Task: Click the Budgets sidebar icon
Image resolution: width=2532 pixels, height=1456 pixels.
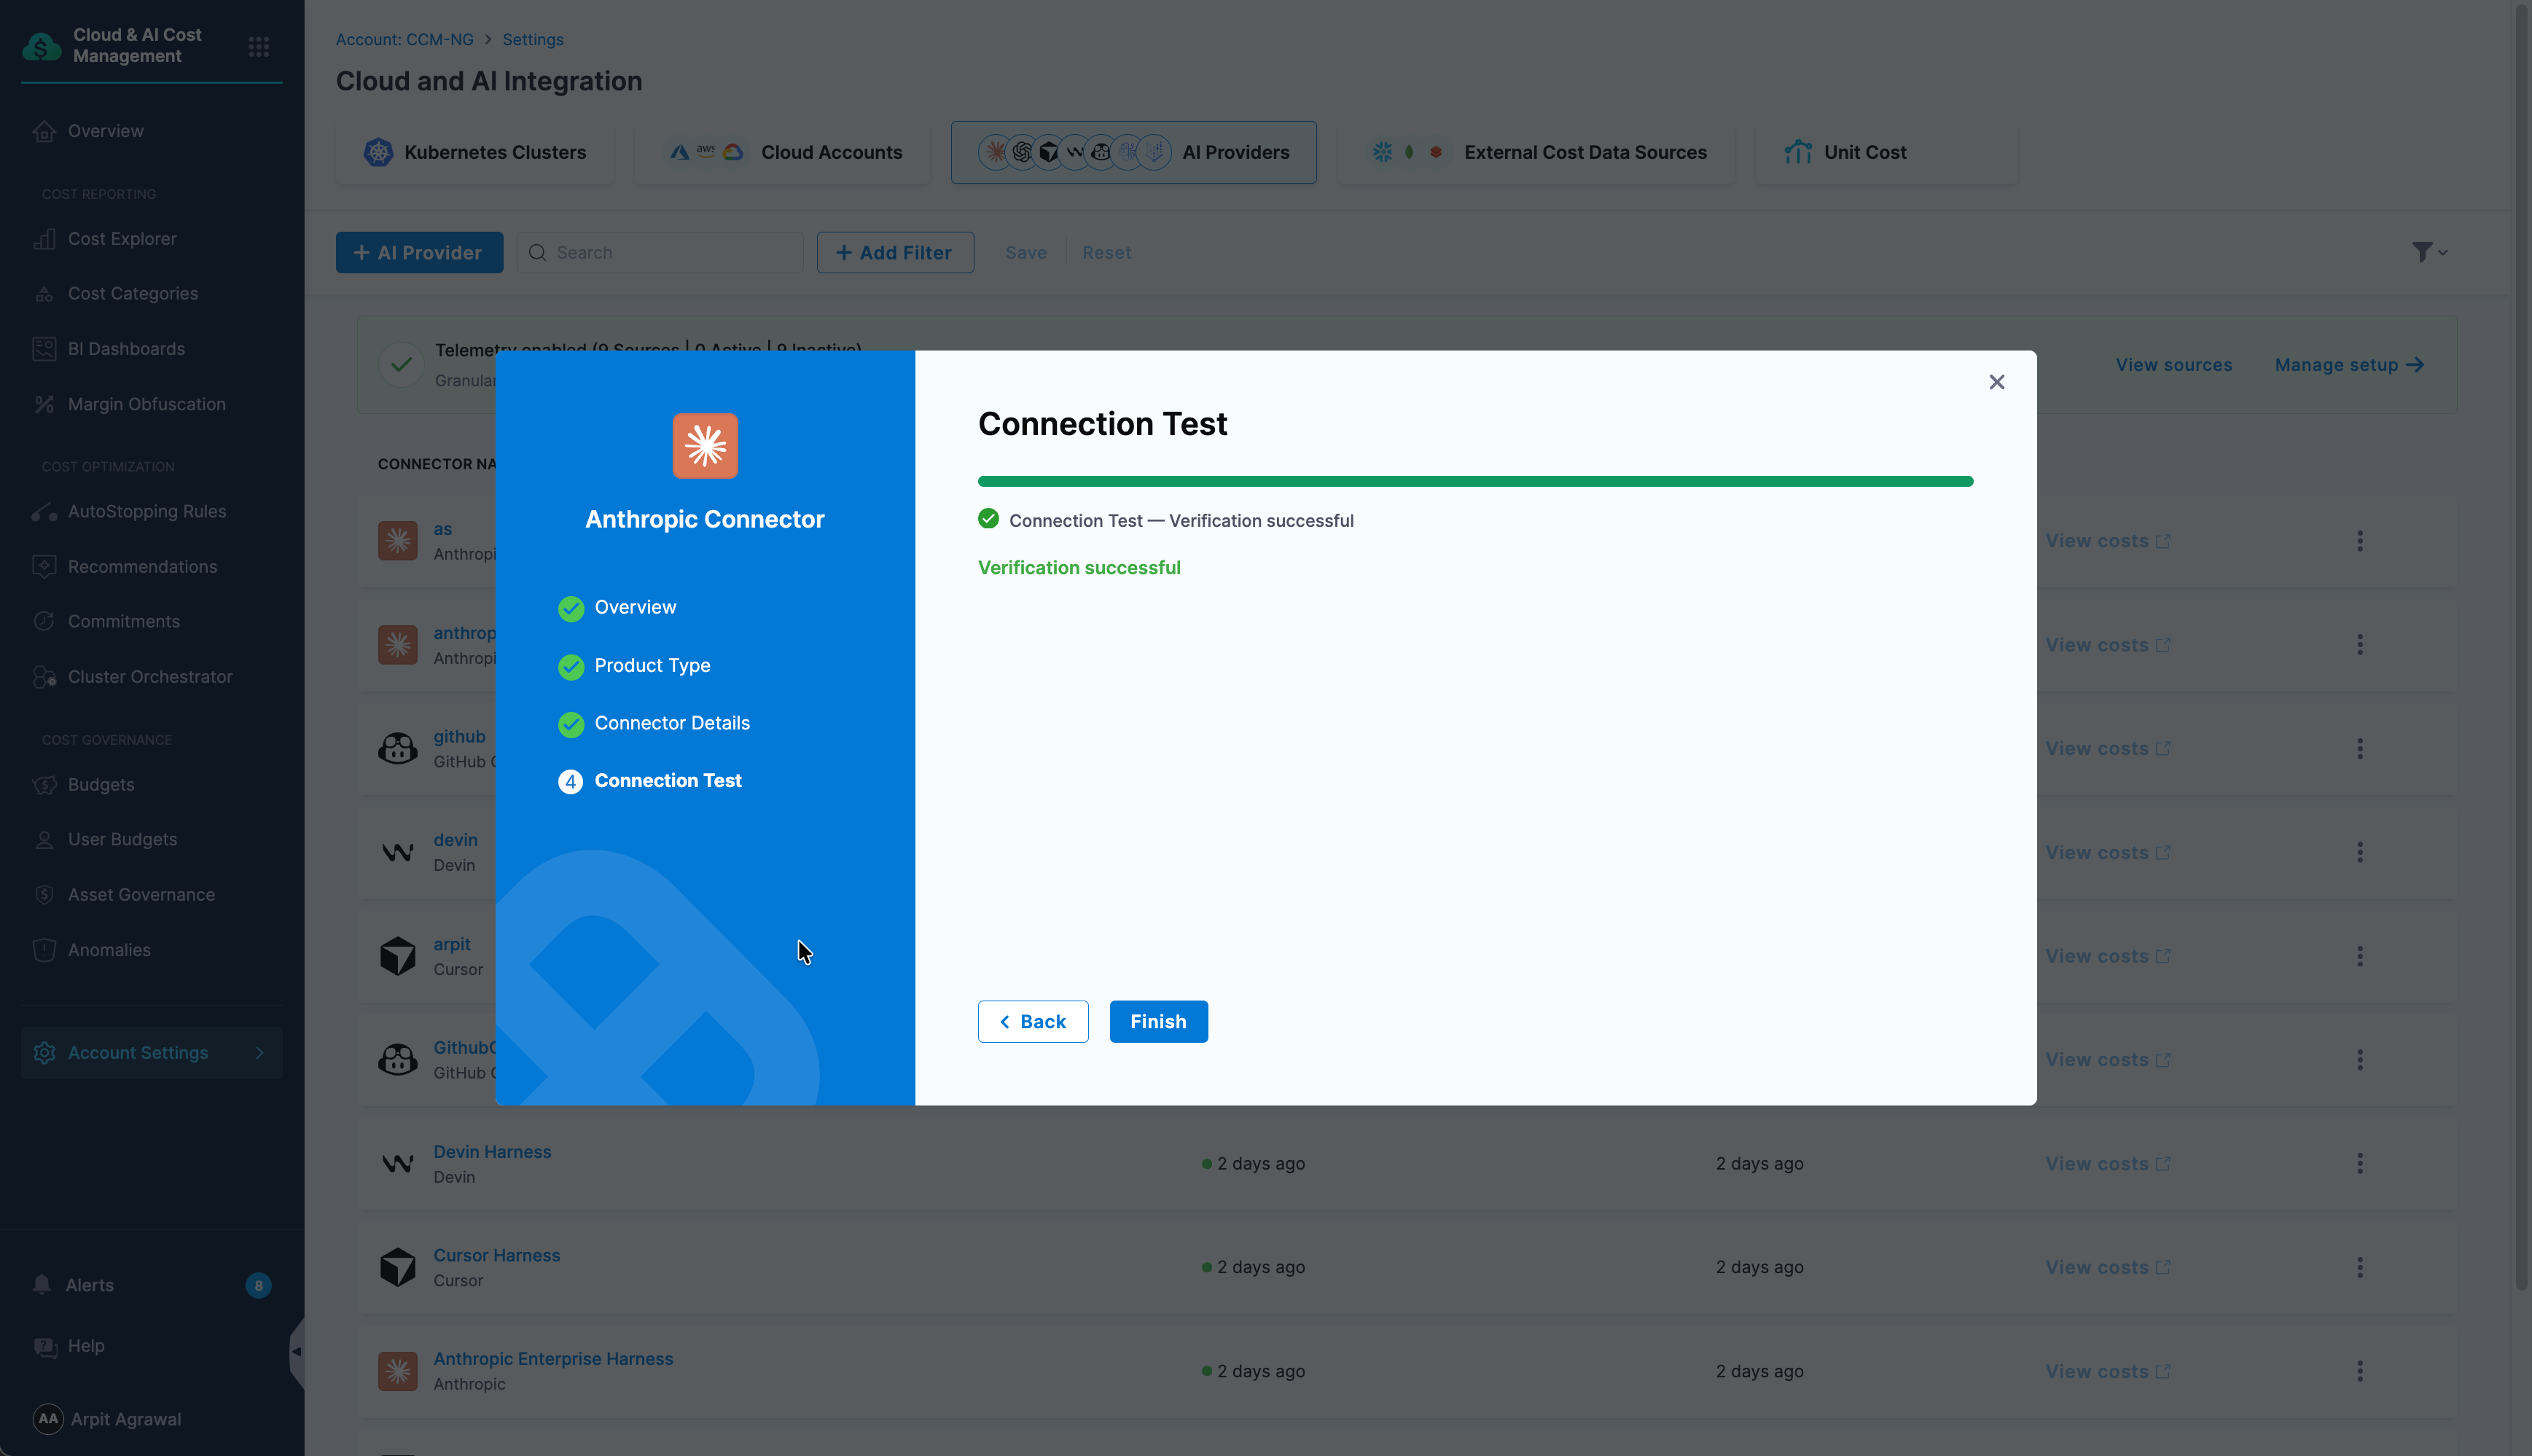Action: [44, 785]
